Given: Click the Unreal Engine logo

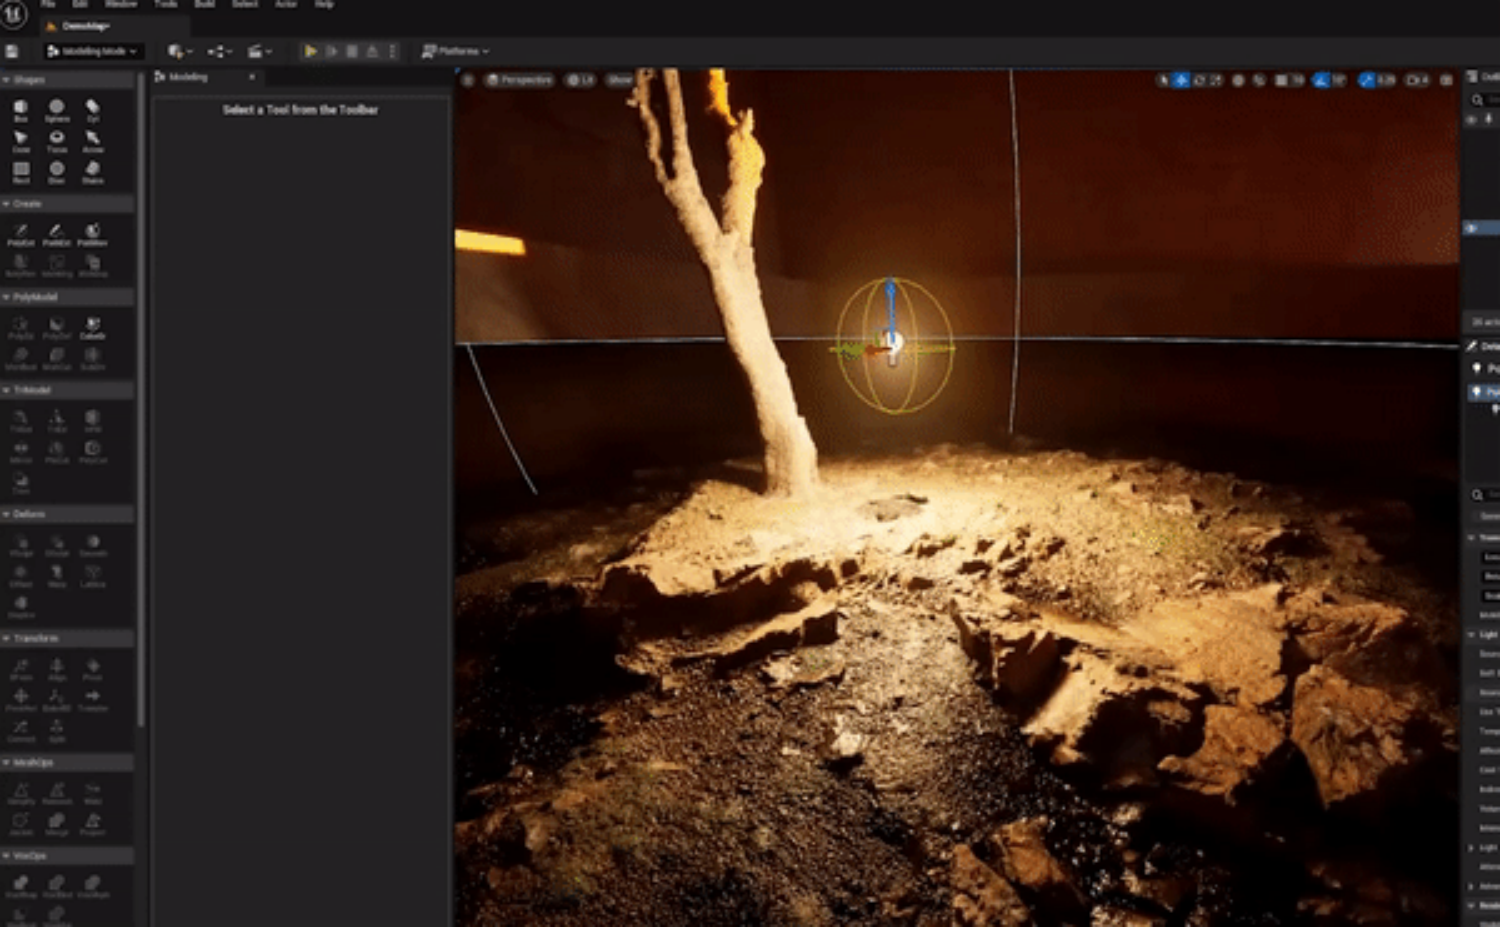Looking at the screenshot, I should point(13,13).
